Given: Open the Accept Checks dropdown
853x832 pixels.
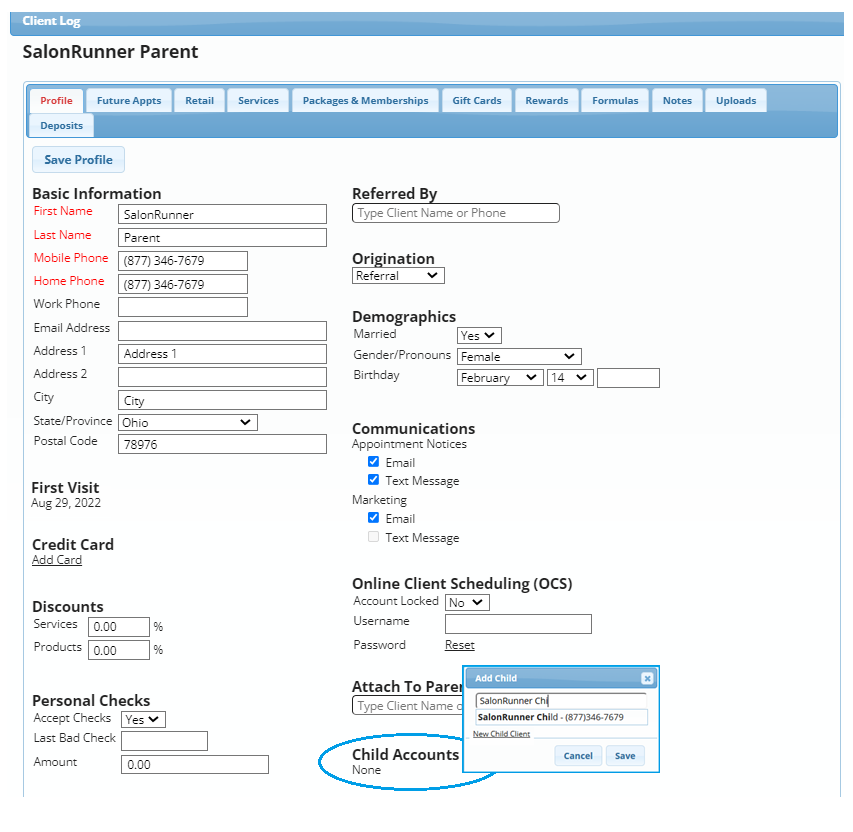Looking at the screenshot, I should pos(143,719).
